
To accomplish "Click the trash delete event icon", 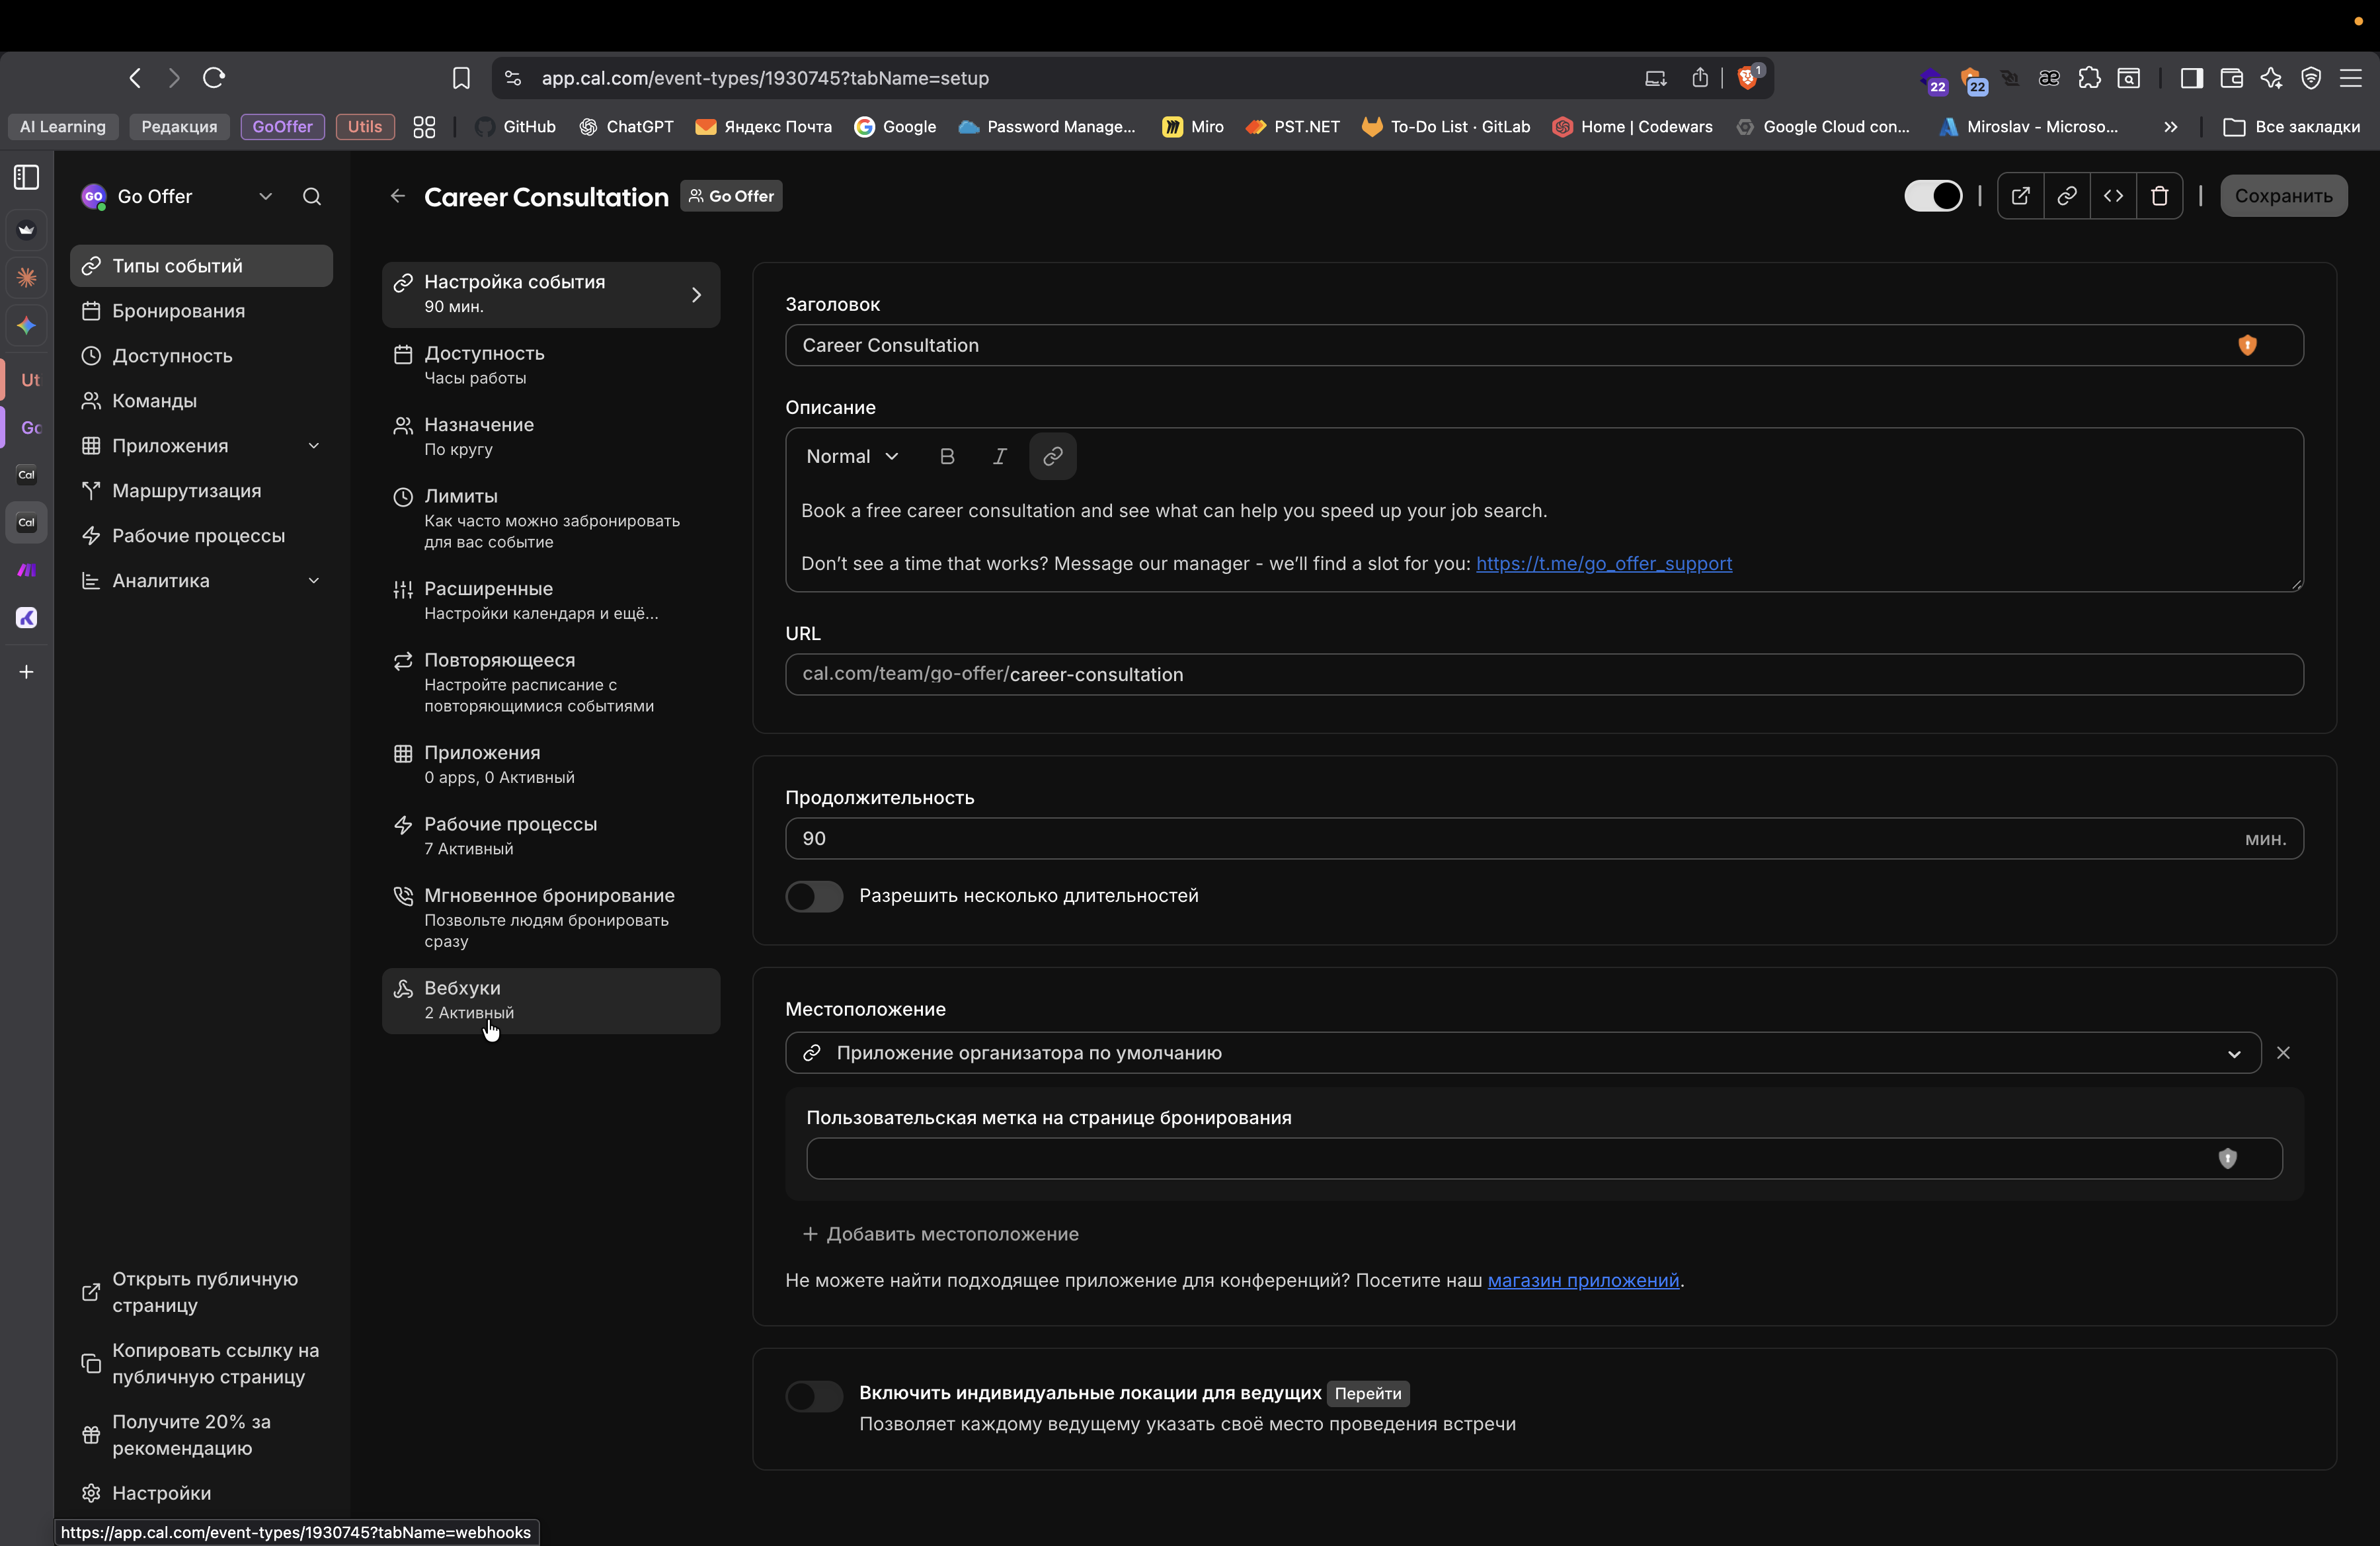I will (2159, 196).
